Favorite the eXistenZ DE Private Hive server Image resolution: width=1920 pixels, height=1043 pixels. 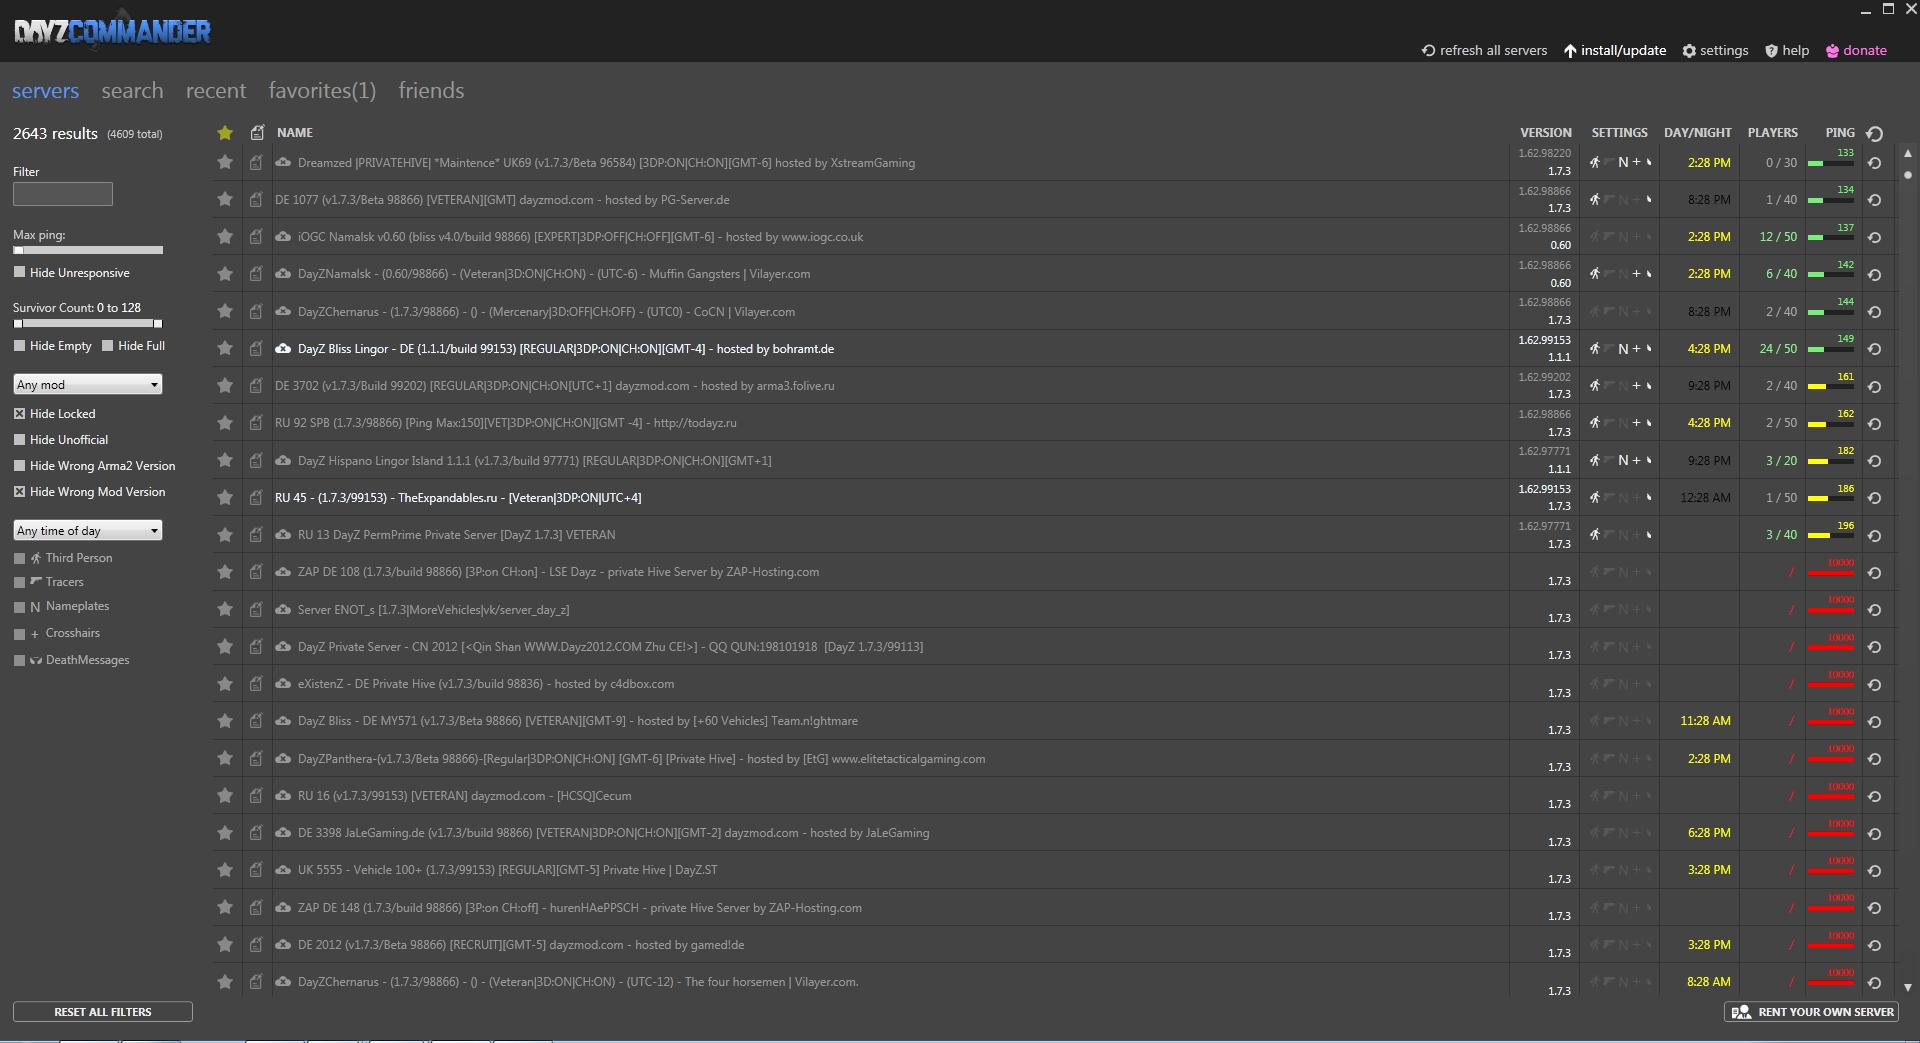click(225, 683)
